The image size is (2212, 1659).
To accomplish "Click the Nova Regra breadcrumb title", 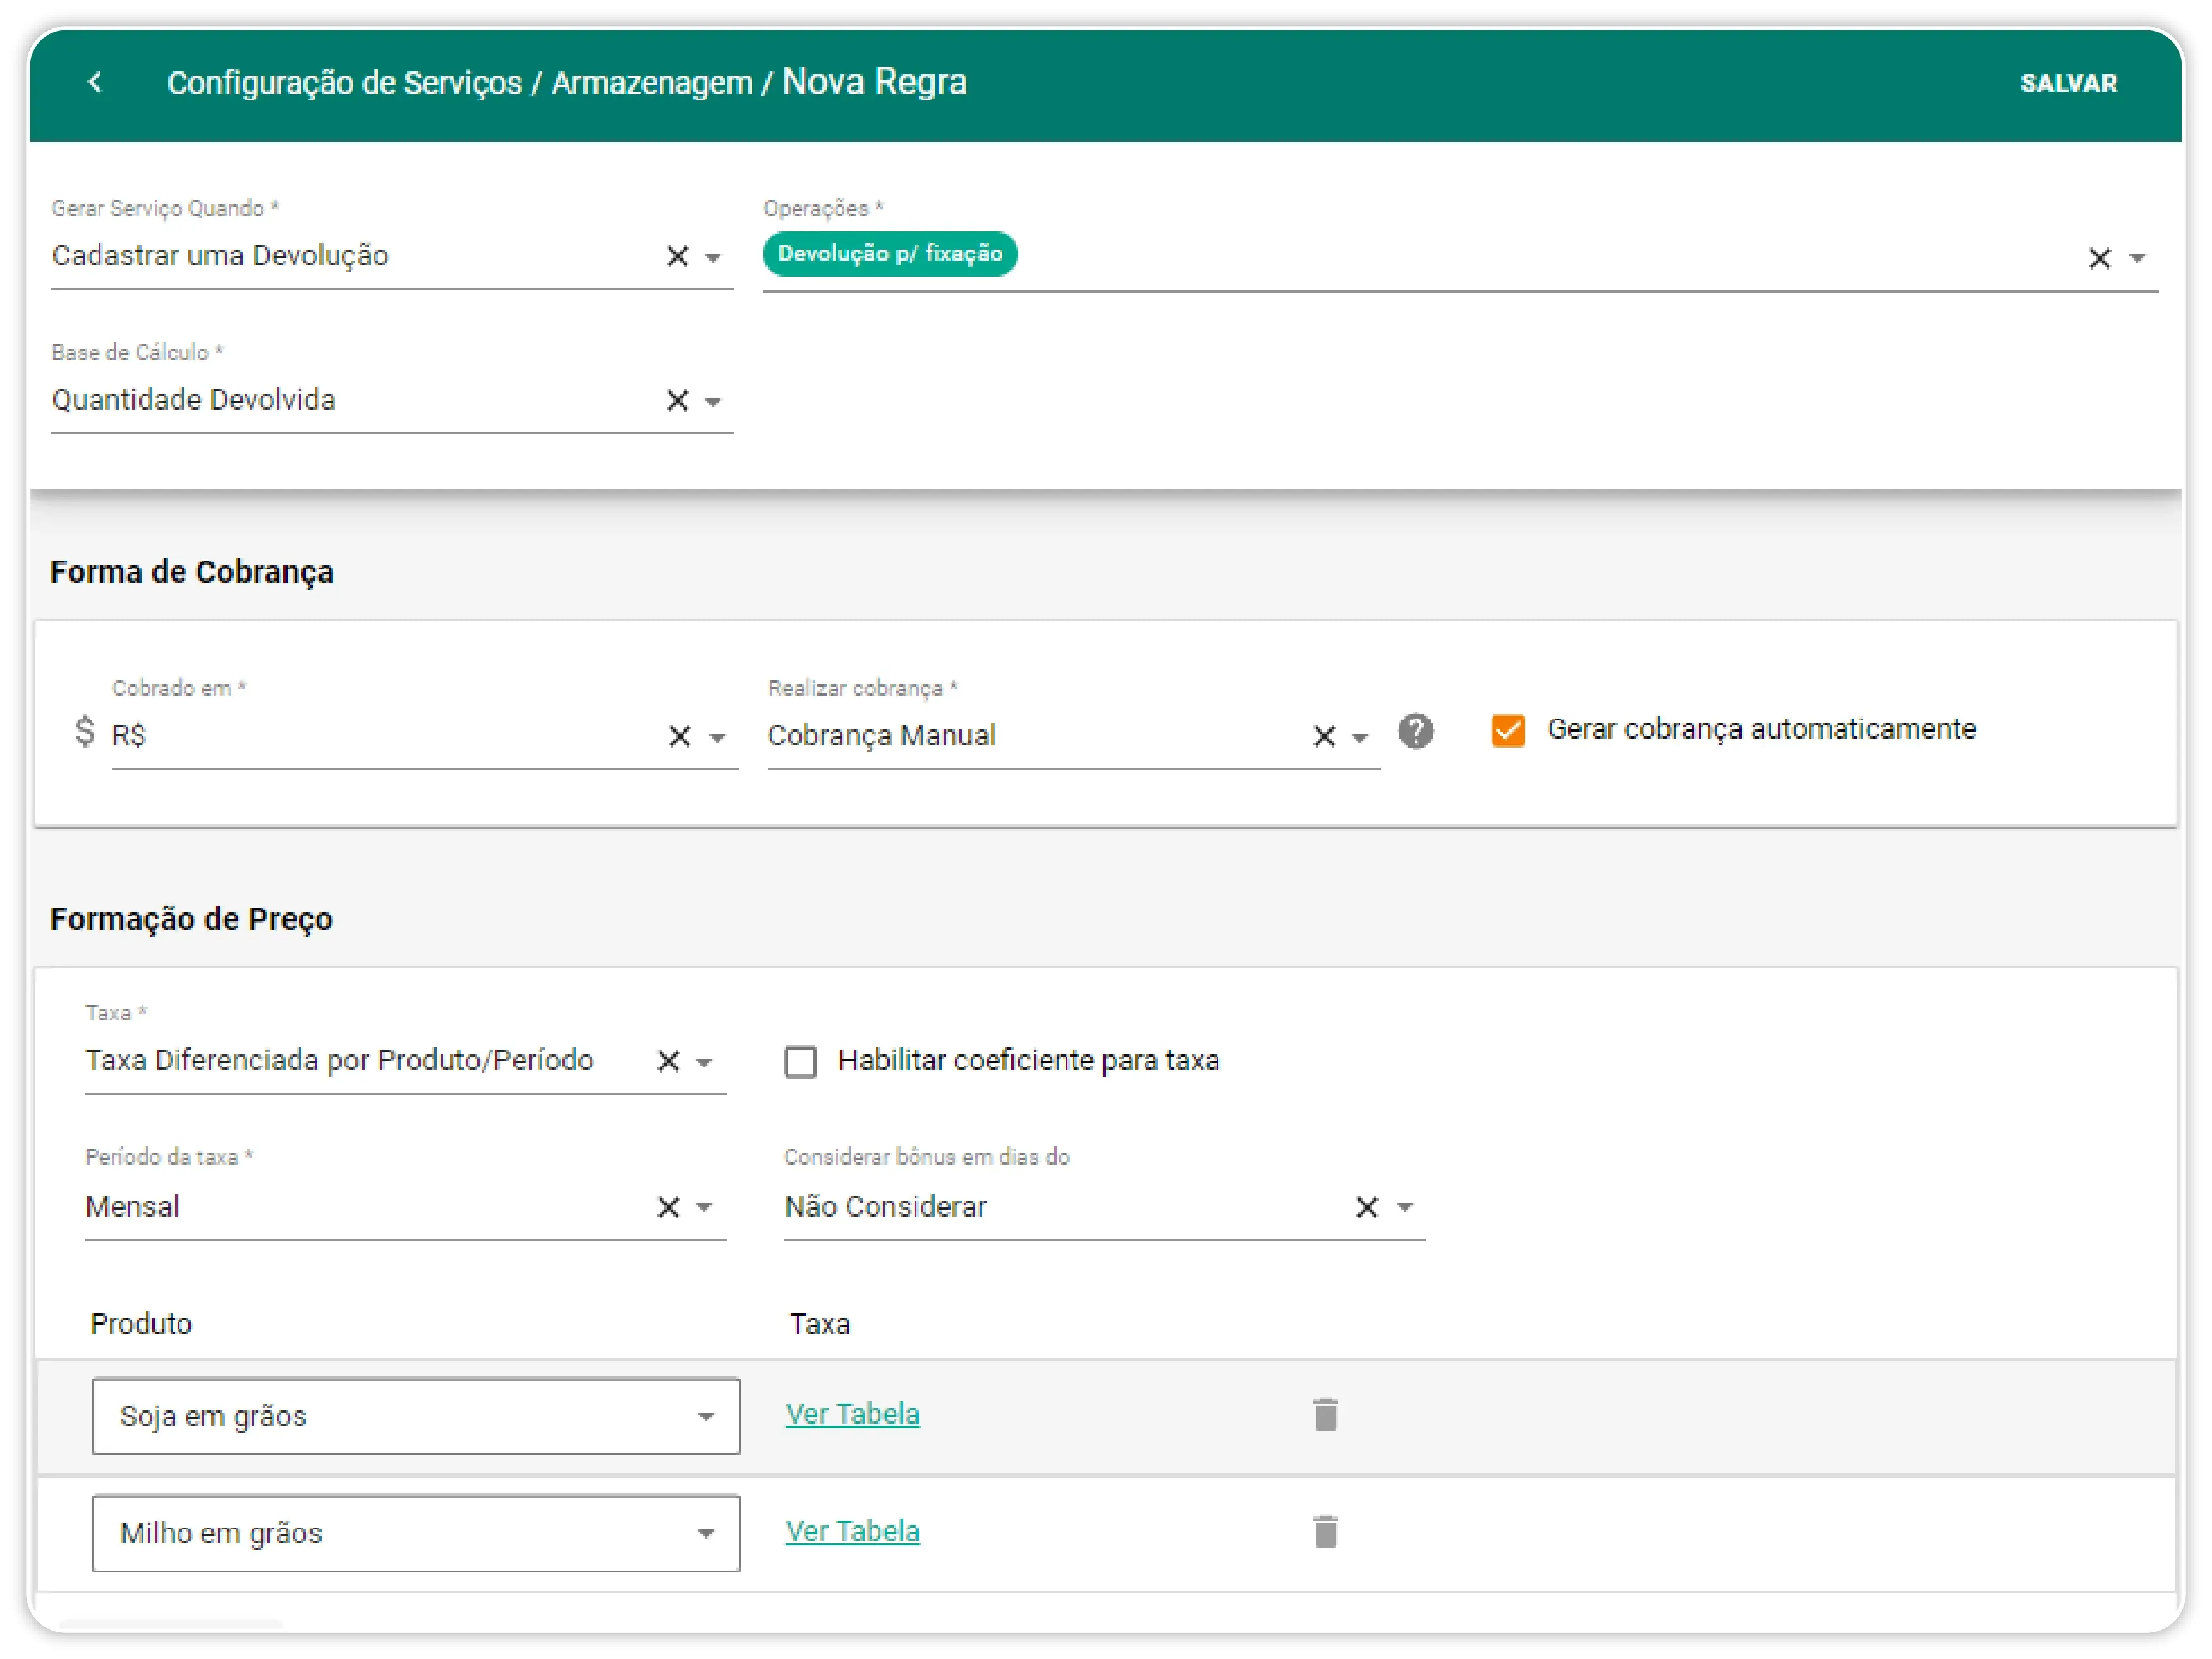I will (874, 82).
